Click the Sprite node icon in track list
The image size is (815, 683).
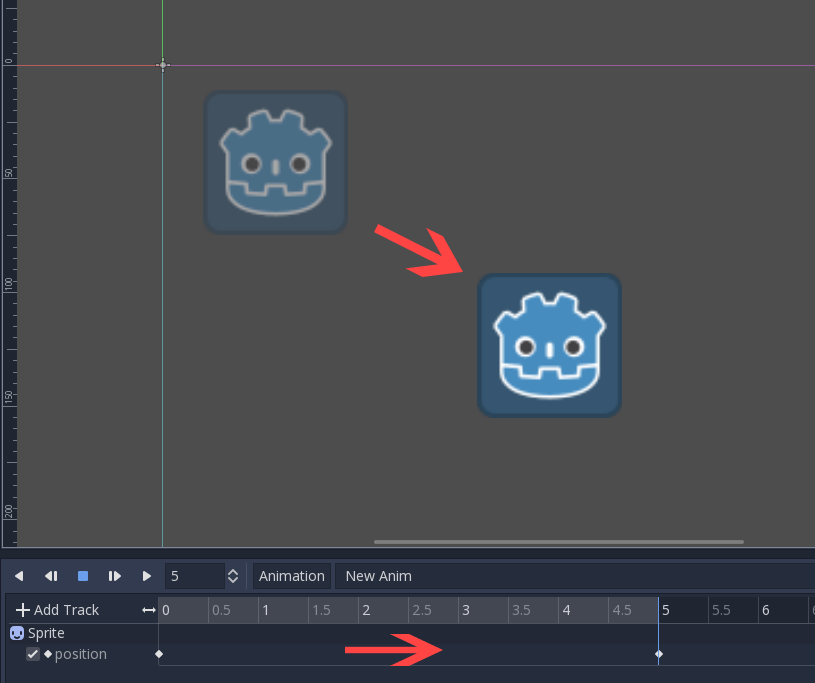coord(17,632)
